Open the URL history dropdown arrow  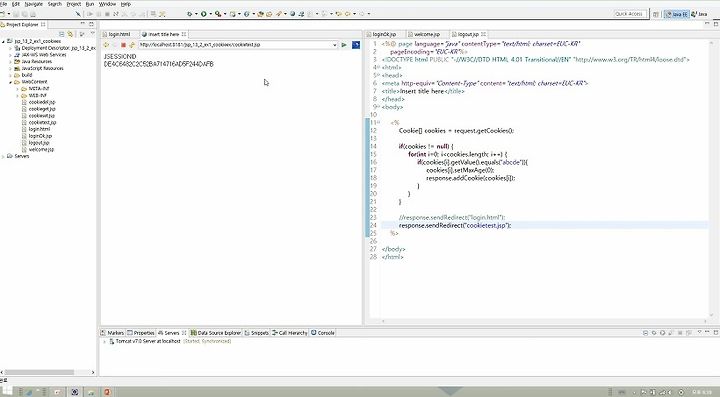[x=335, y=45]
